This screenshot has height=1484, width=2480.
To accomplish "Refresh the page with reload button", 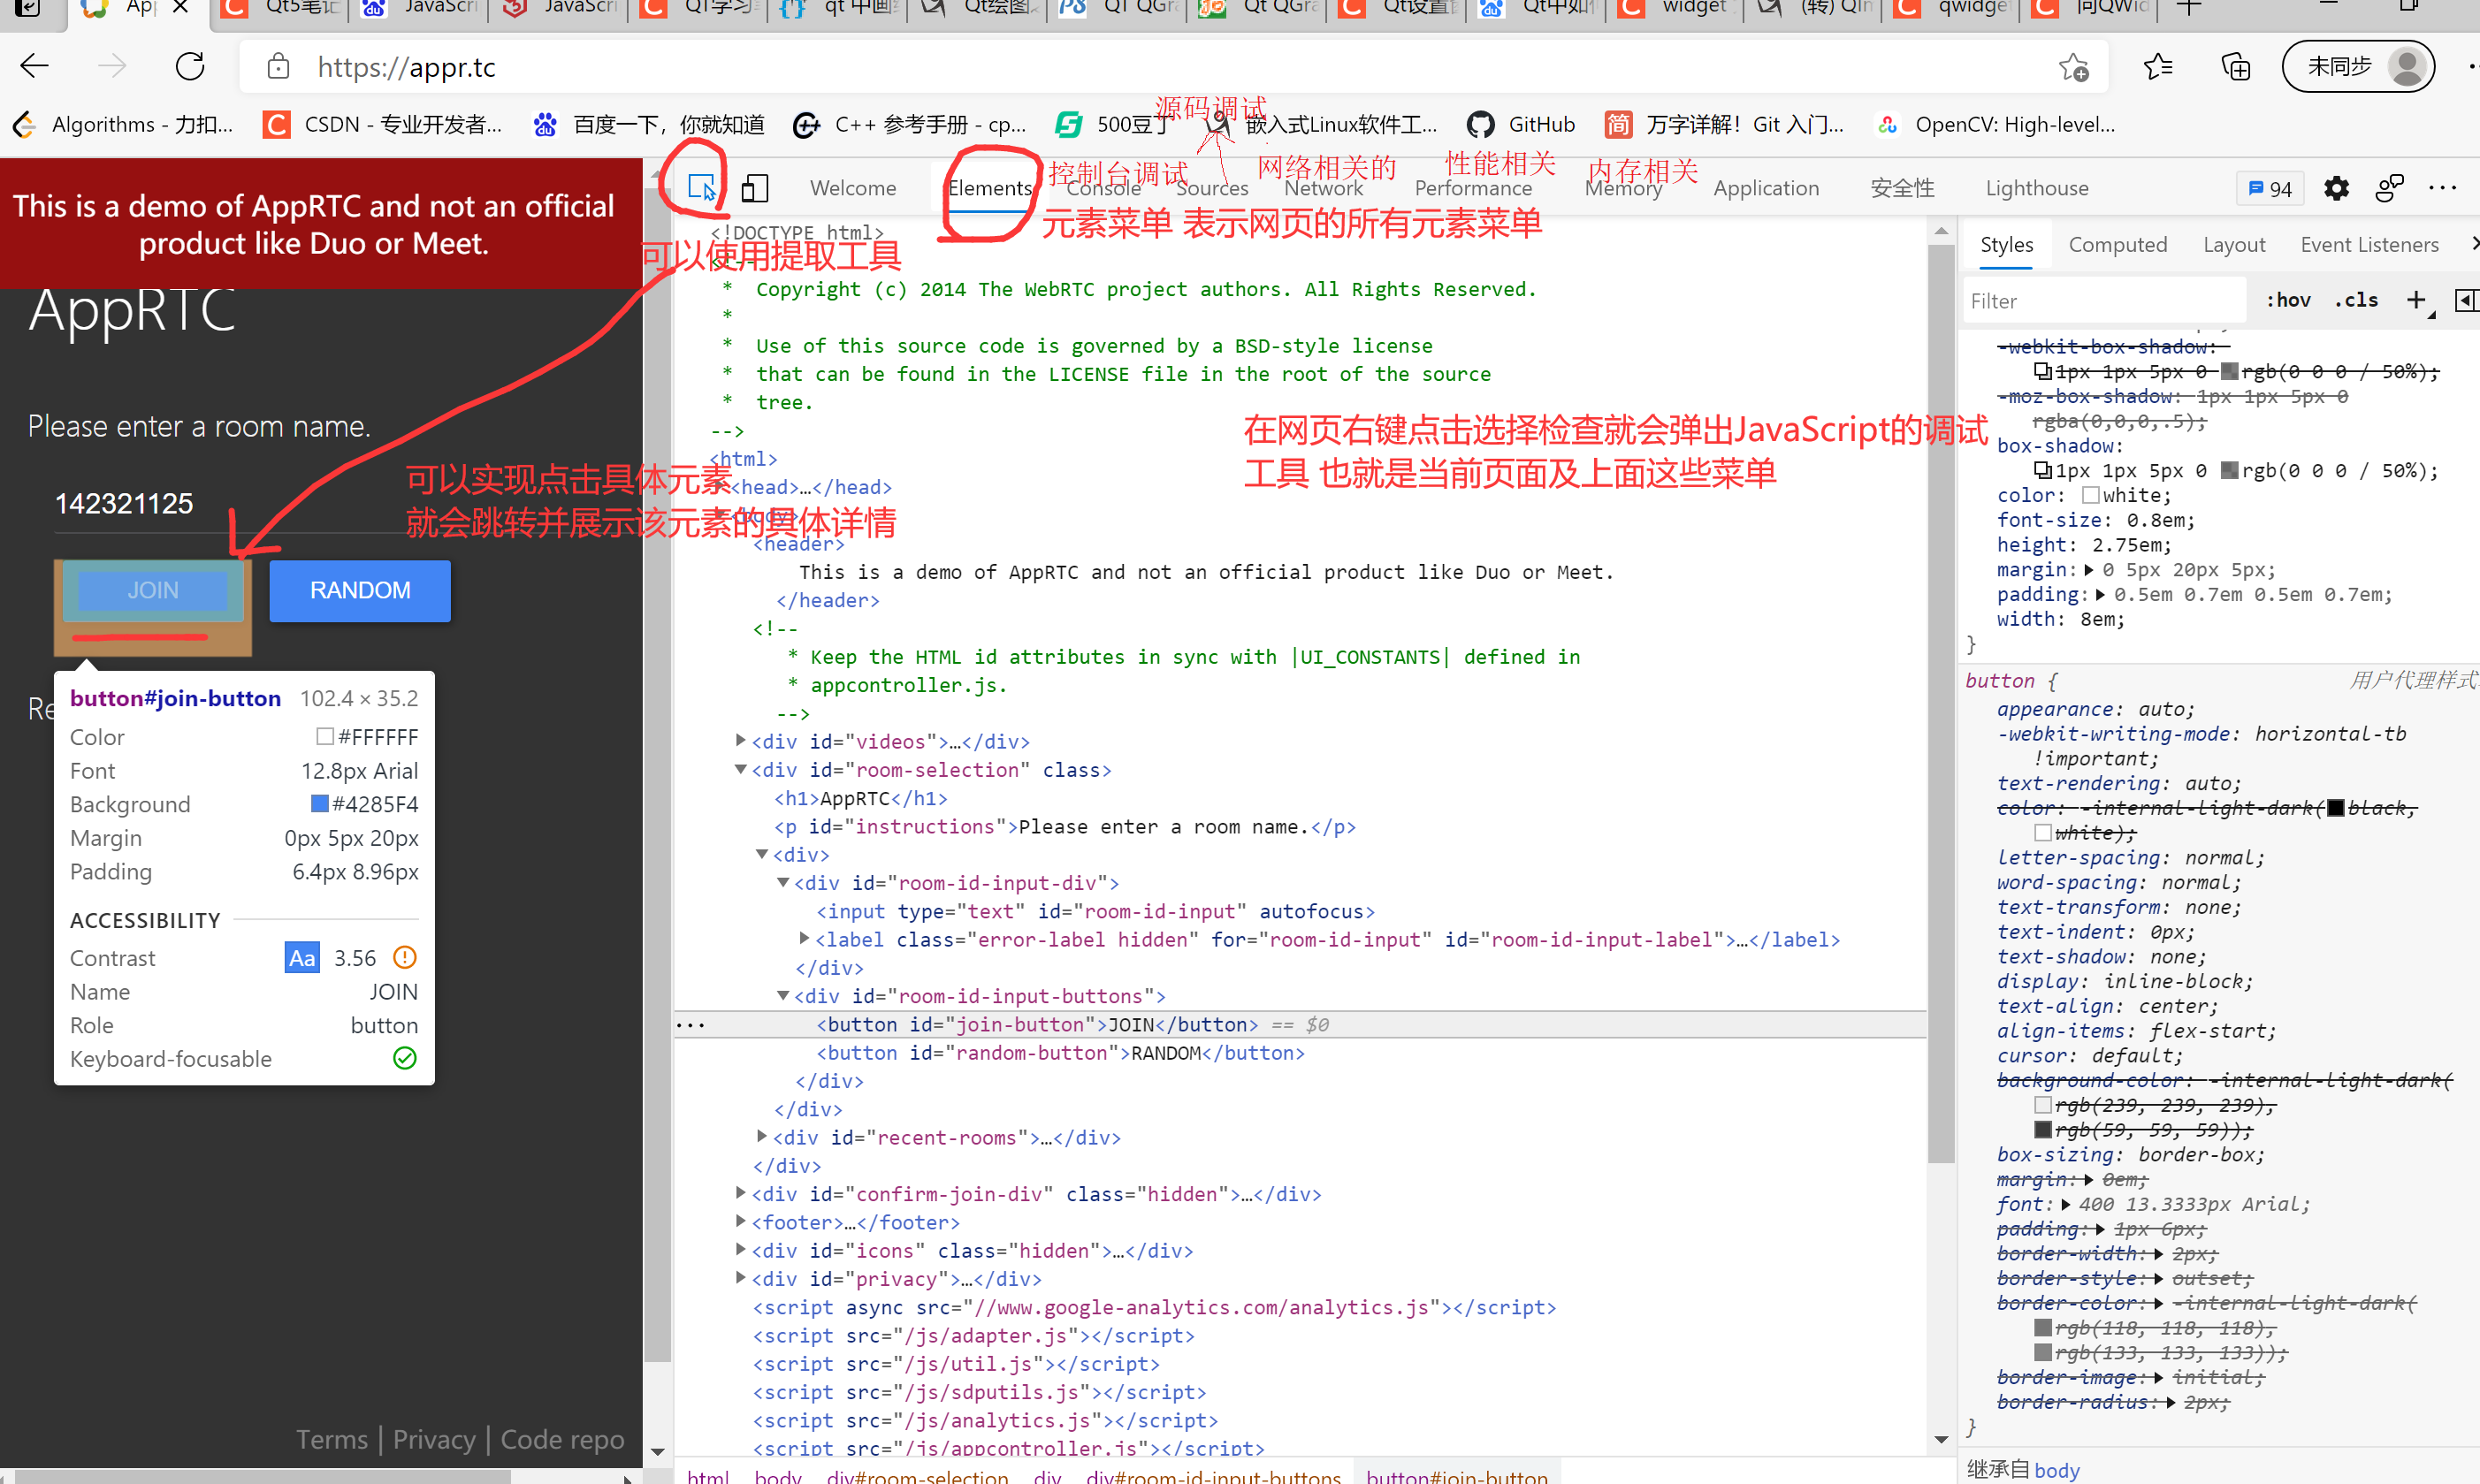I will pyautogui.click(x=190, y=67).
